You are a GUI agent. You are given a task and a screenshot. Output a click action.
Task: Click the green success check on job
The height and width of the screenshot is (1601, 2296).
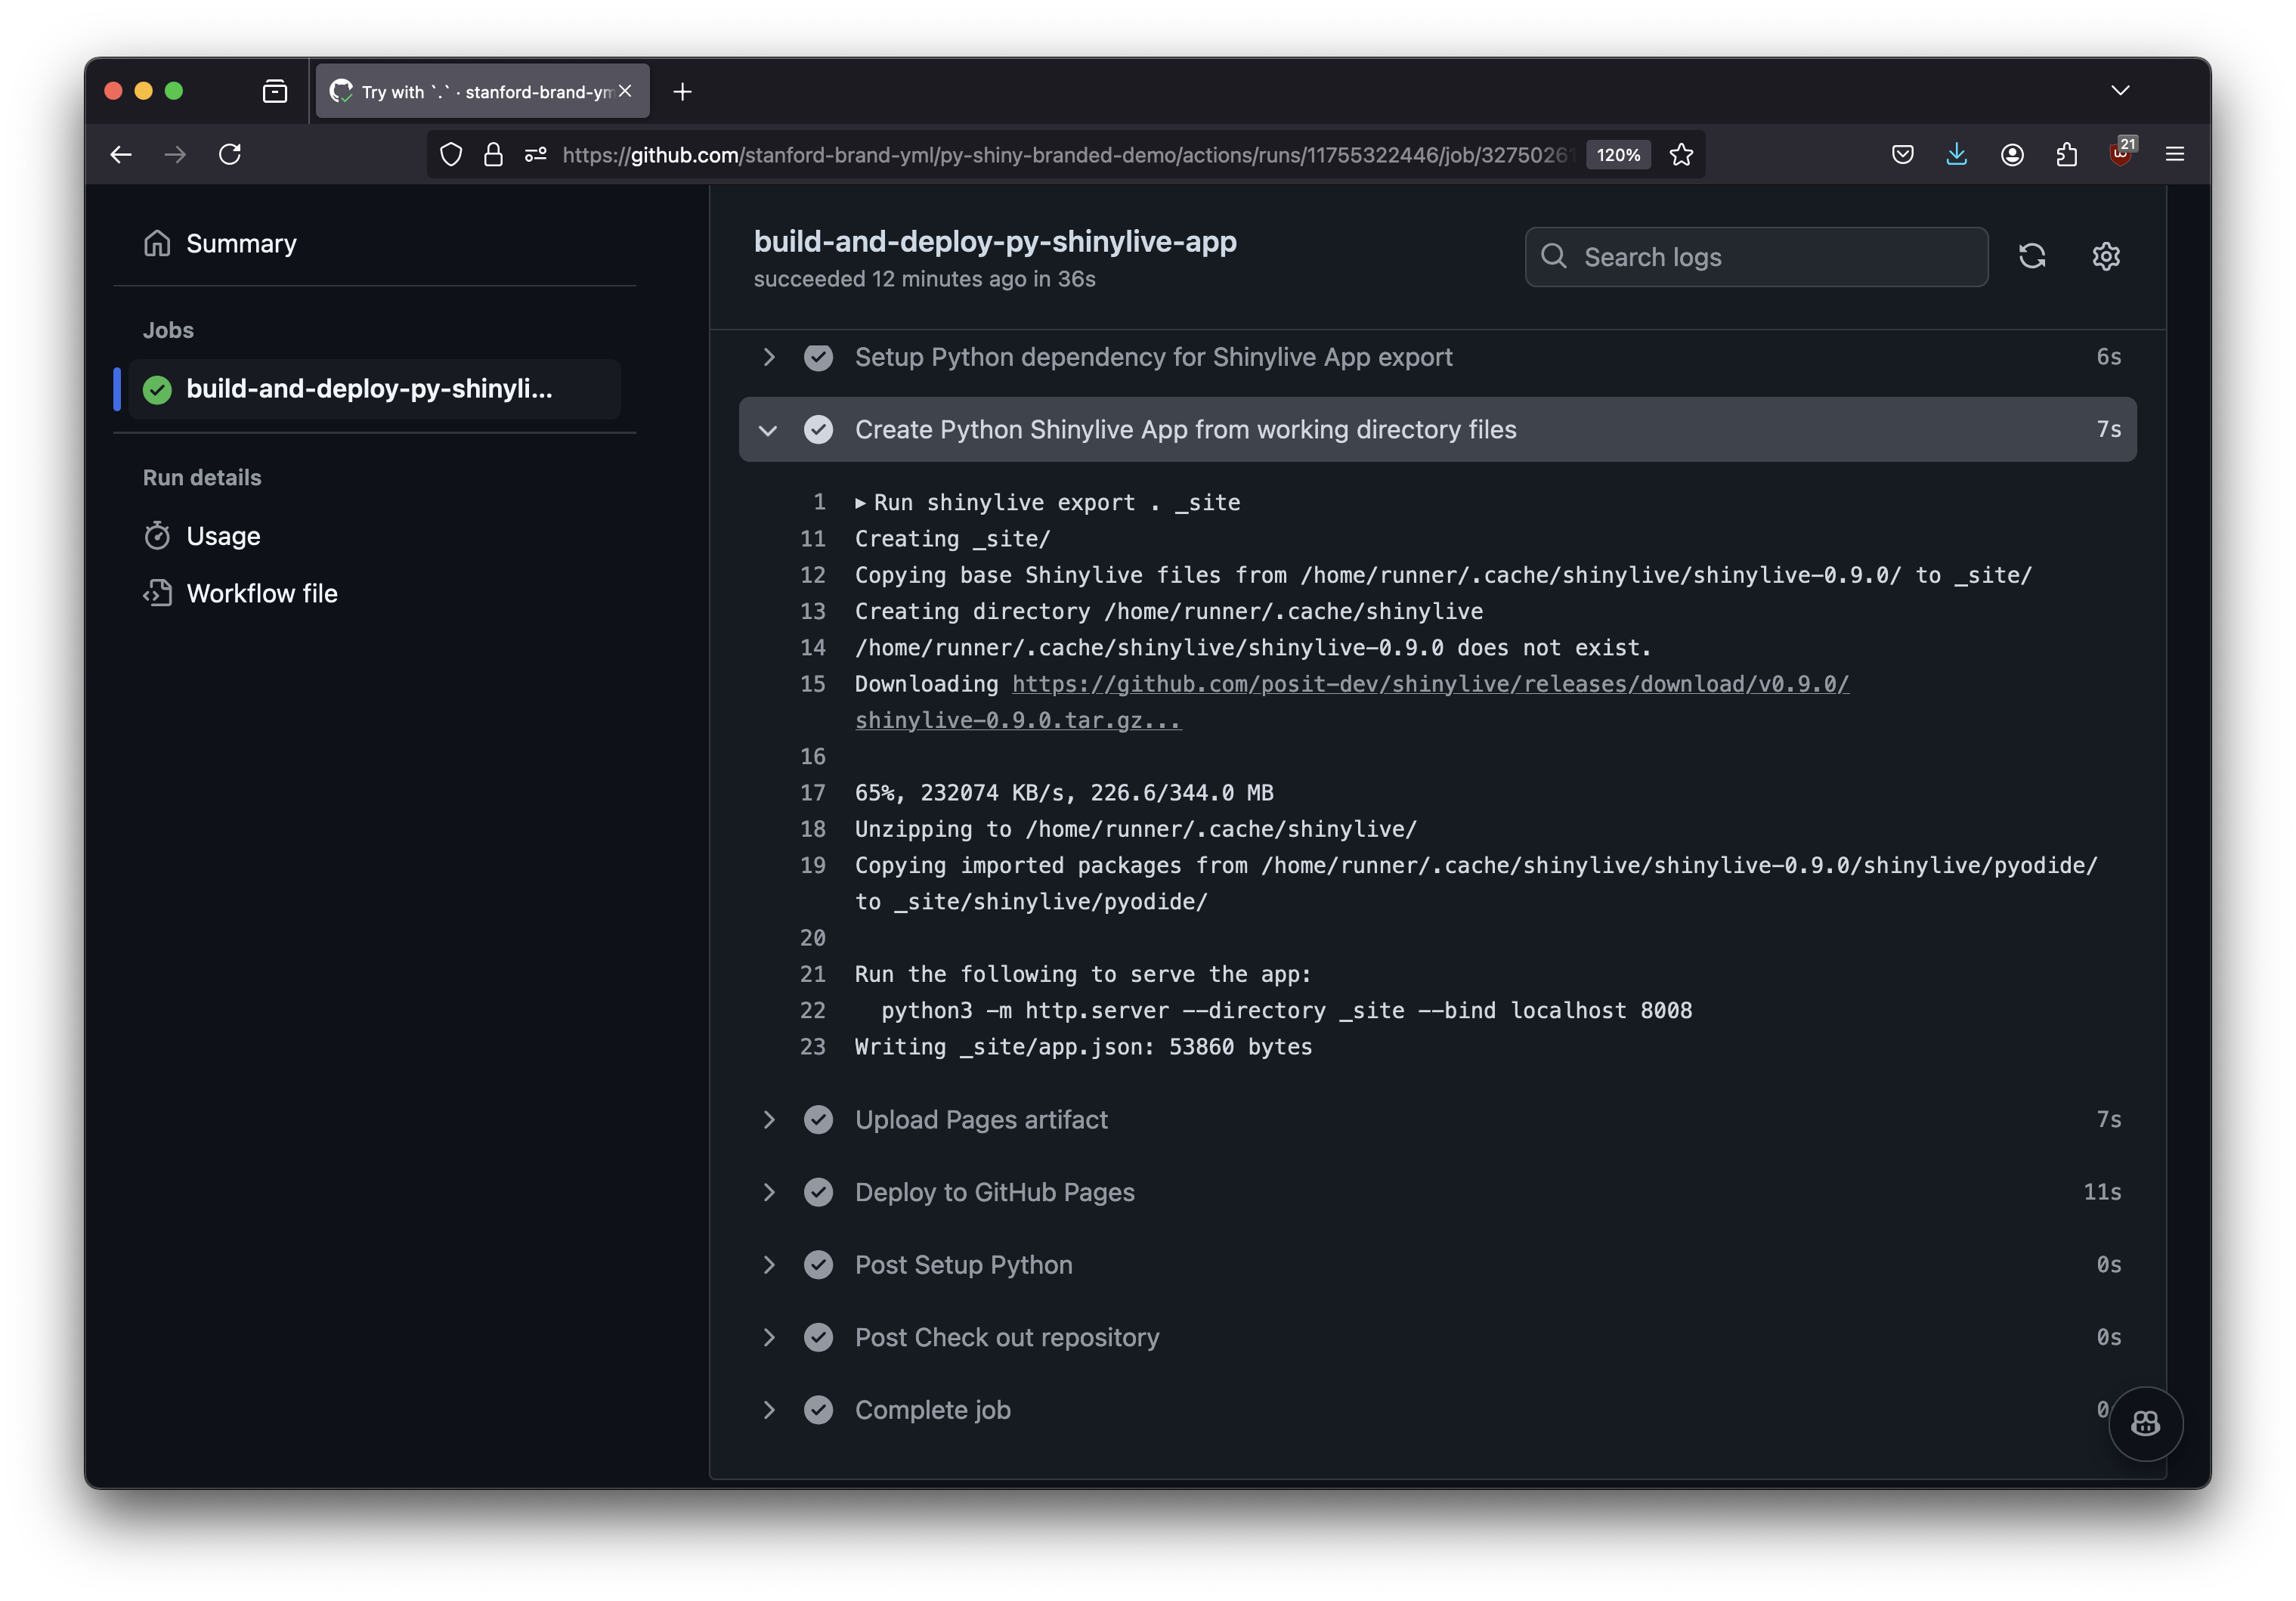tap(157, 389)
